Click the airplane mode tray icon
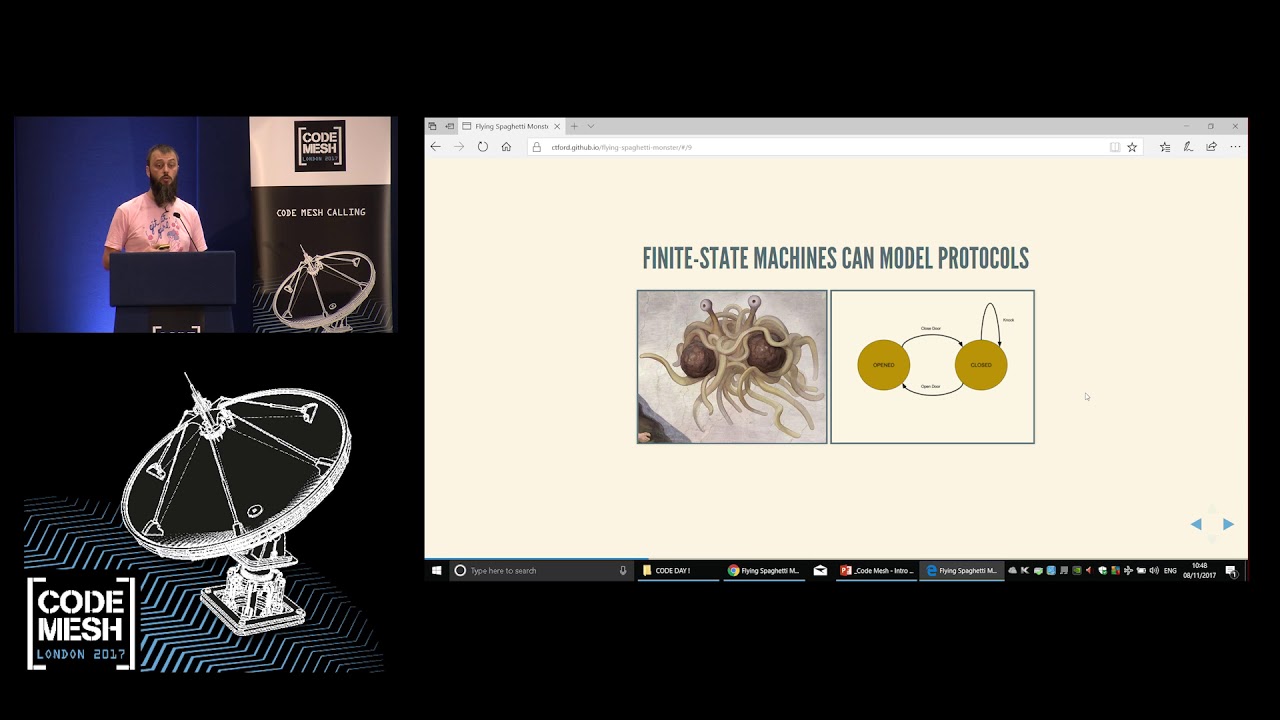The height and width of the screenshot is (720, 1280). [x=1128, y=570]
